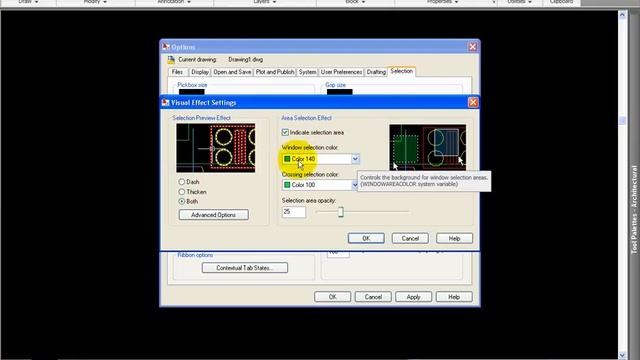Screen dimensions: 640x360
Task: Click Help in the Options dialog
Action: [x=454, y=297]
